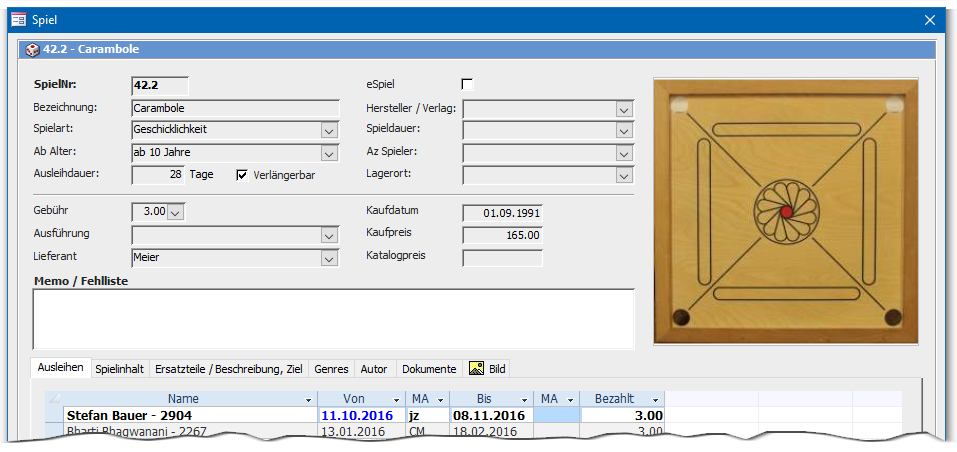Open the Name column filter arrow
Image resolution: width=957 pixels, height=452 pixels.
point(308,400)
